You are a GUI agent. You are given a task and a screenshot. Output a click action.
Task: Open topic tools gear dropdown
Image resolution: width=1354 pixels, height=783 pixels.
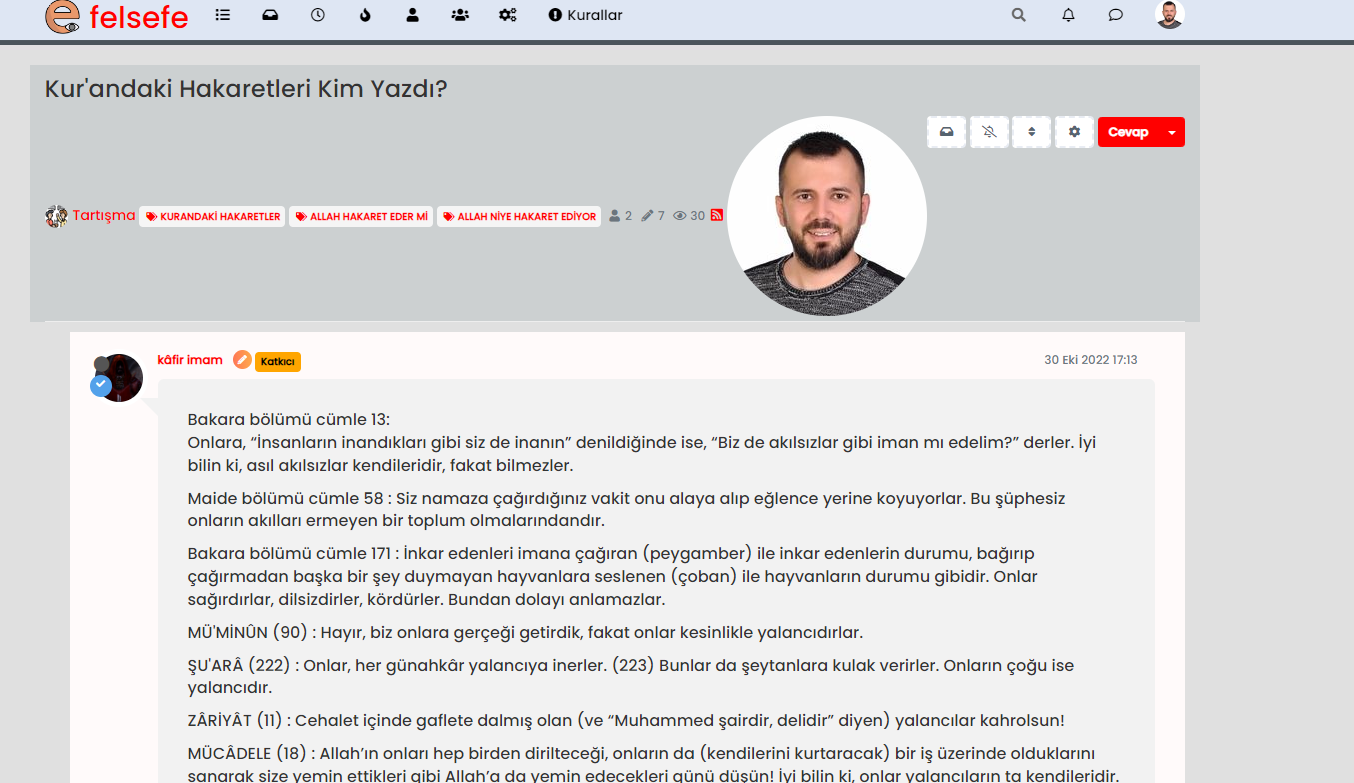[x=1075, y=132]
